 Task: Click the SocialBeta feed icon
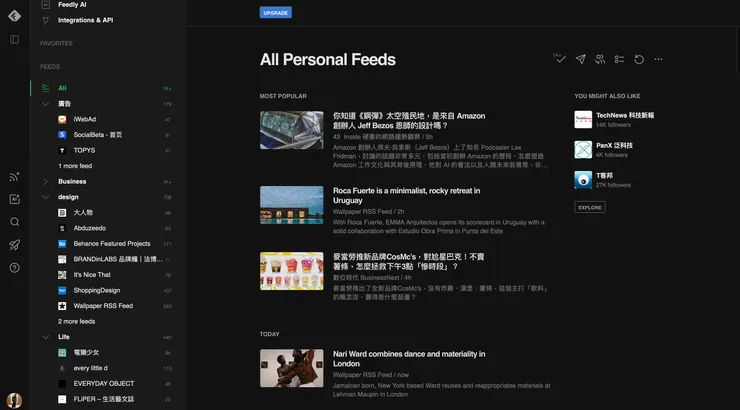[x=62, y=135]
